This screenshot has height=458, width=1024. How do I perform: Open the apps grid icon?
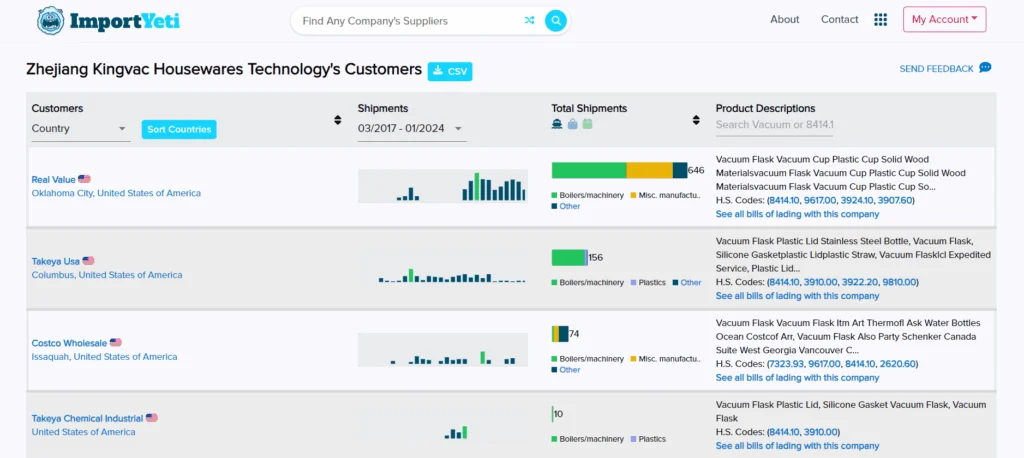click(x=880, y=20)
